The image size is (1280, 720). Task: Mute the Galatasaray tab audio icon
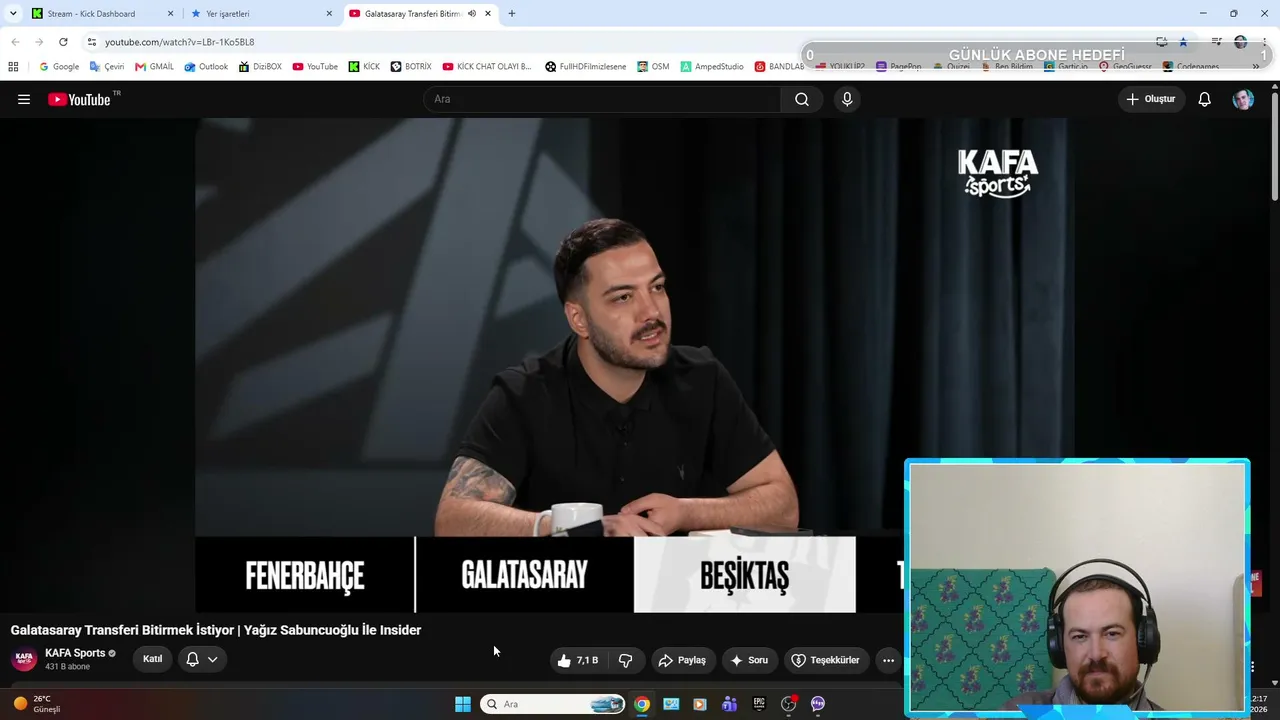472,14
